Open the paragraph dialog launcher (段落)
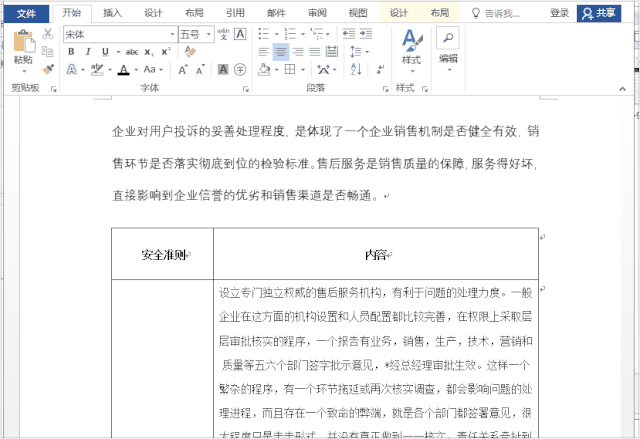640x439 pixels. [x=385, y=89]
